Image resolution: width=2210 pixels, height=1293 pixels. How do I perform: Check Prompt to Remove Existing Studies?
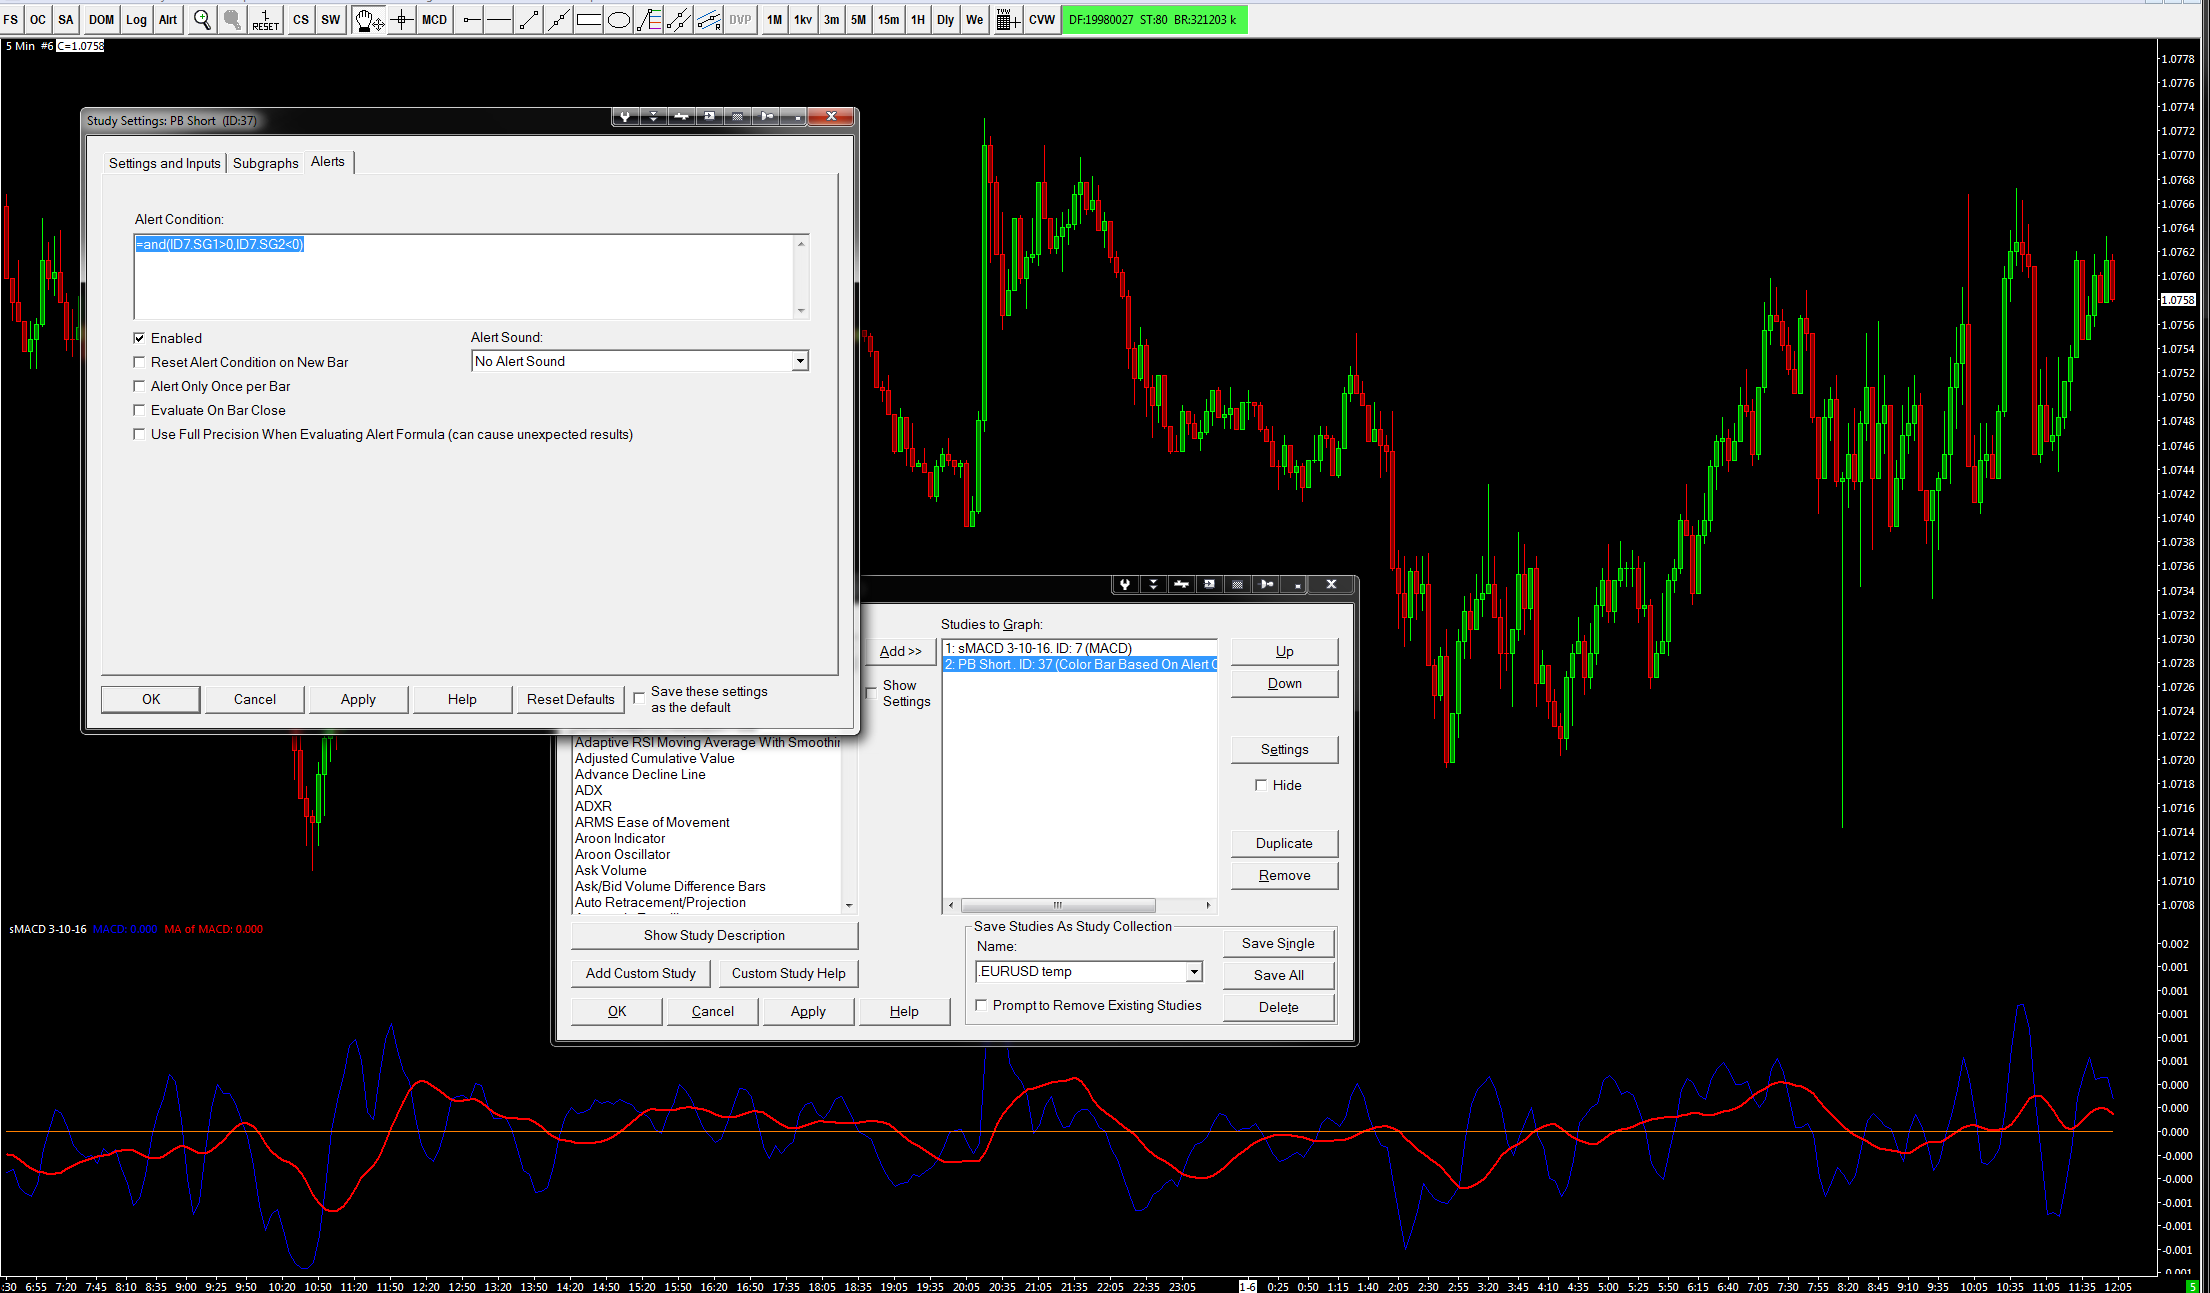981,1005
